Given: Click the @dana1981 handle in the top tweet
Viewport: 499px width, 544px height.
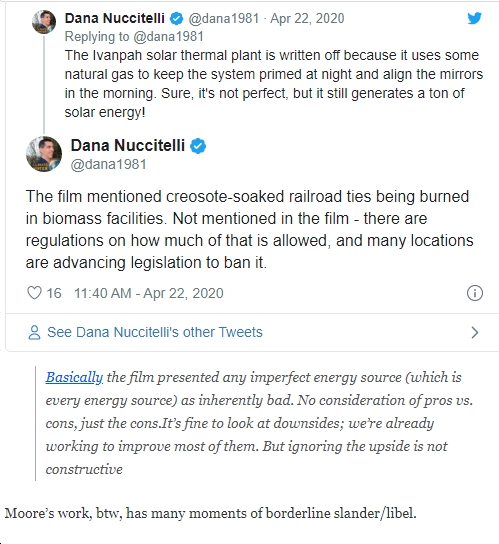Looking at the screenshot, I should pyautogui.click(x=223, y=18).
